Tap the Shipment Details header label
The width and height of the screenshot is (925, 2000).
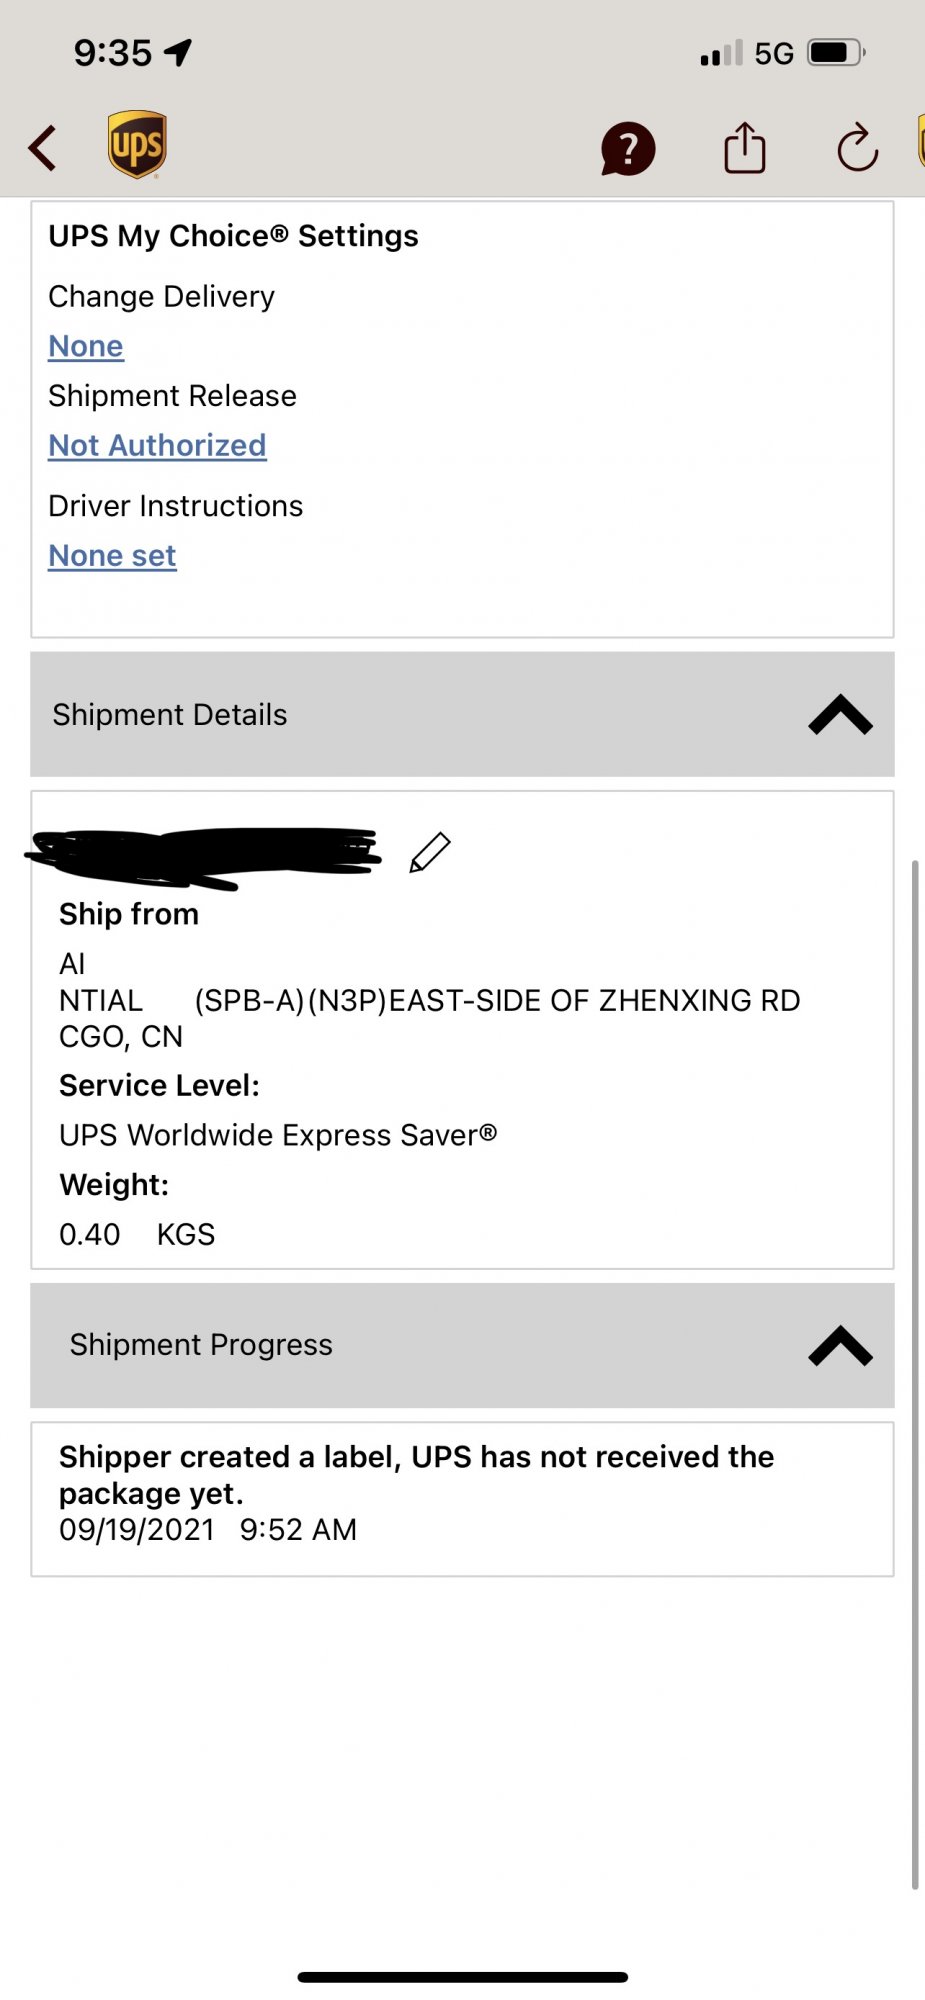click(x=170, y=715)
